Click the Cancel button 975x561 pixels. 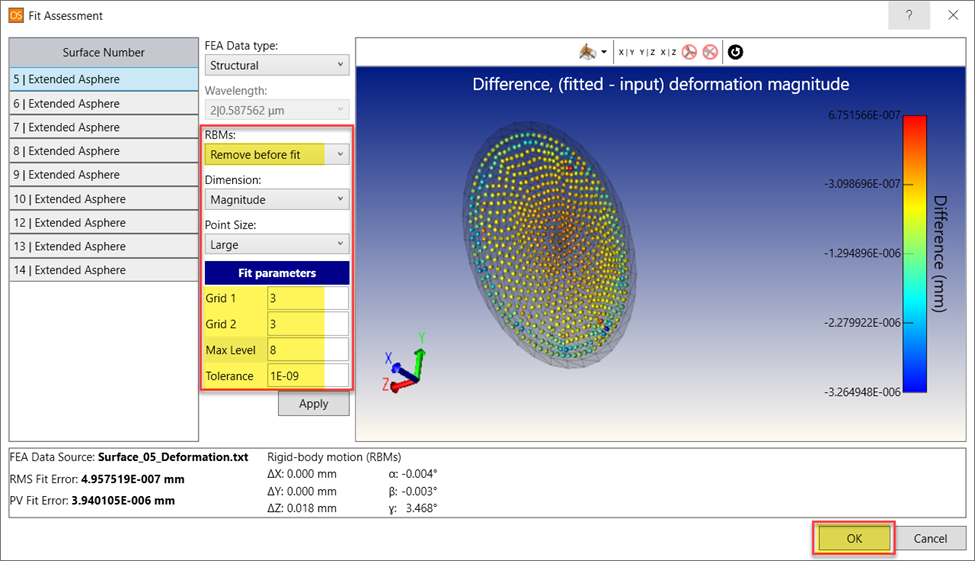click(930, 538)
